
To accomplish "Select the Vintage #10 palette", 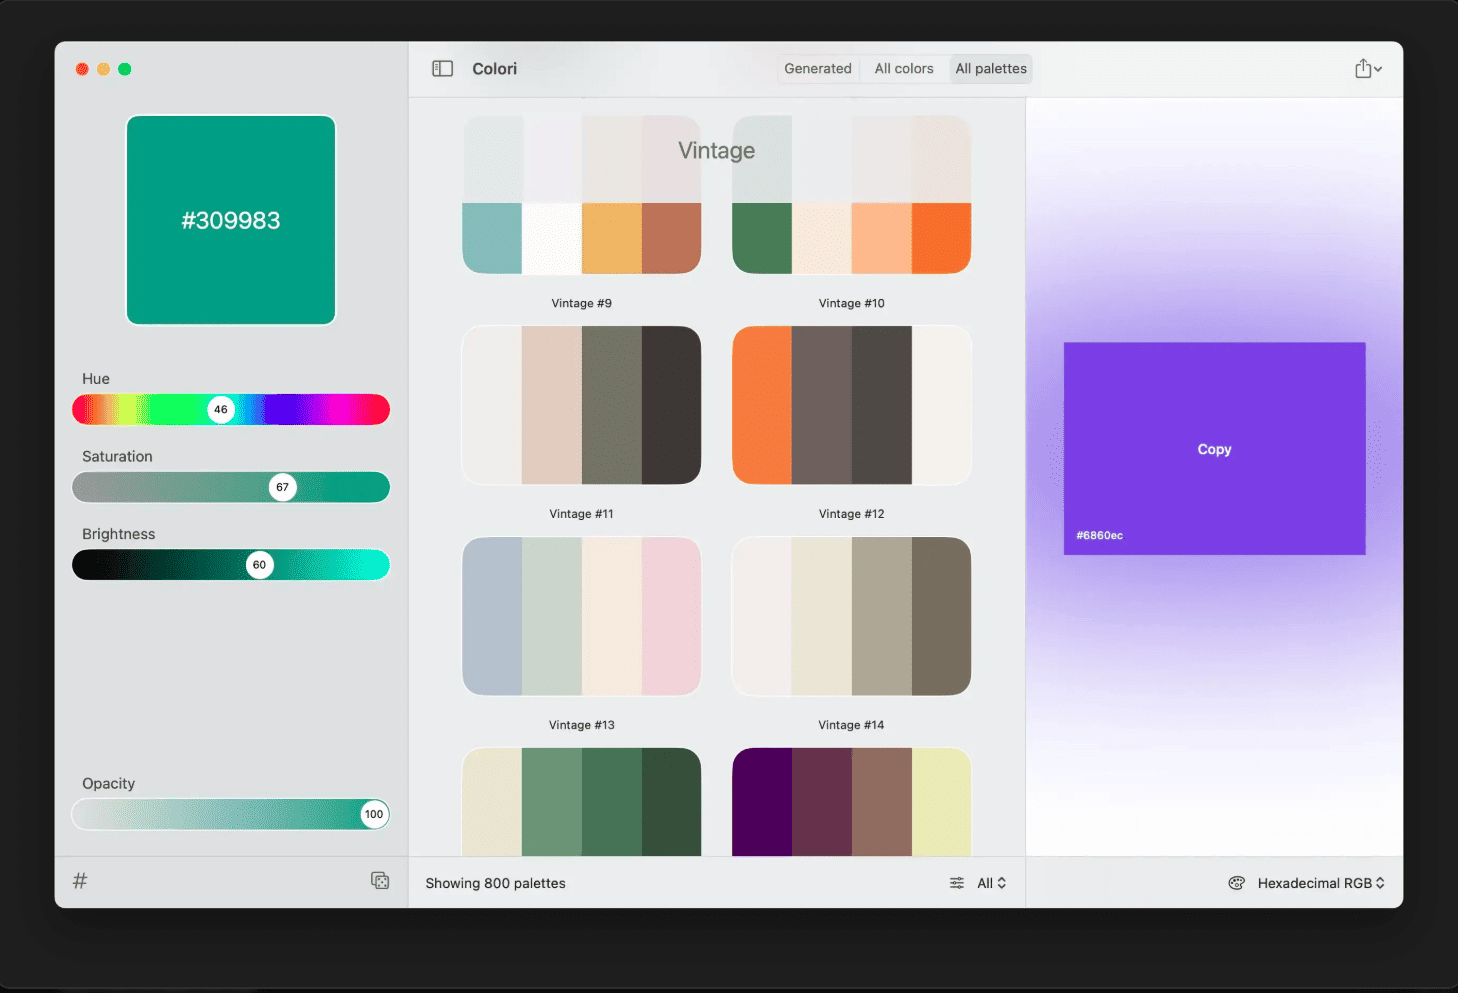I will 852,195.
